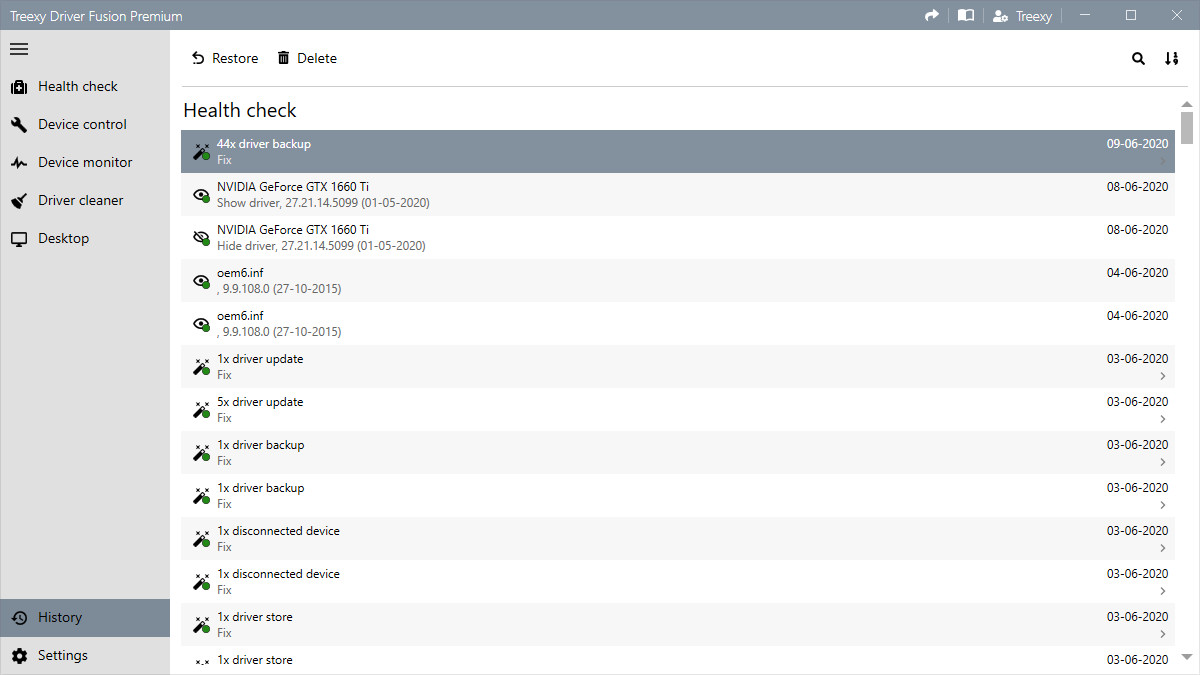The width and height of the screenshot is (1200, 675).
Task: Toggle visibility on the NVIDIA show driver entry
Action: coord(200,194)
